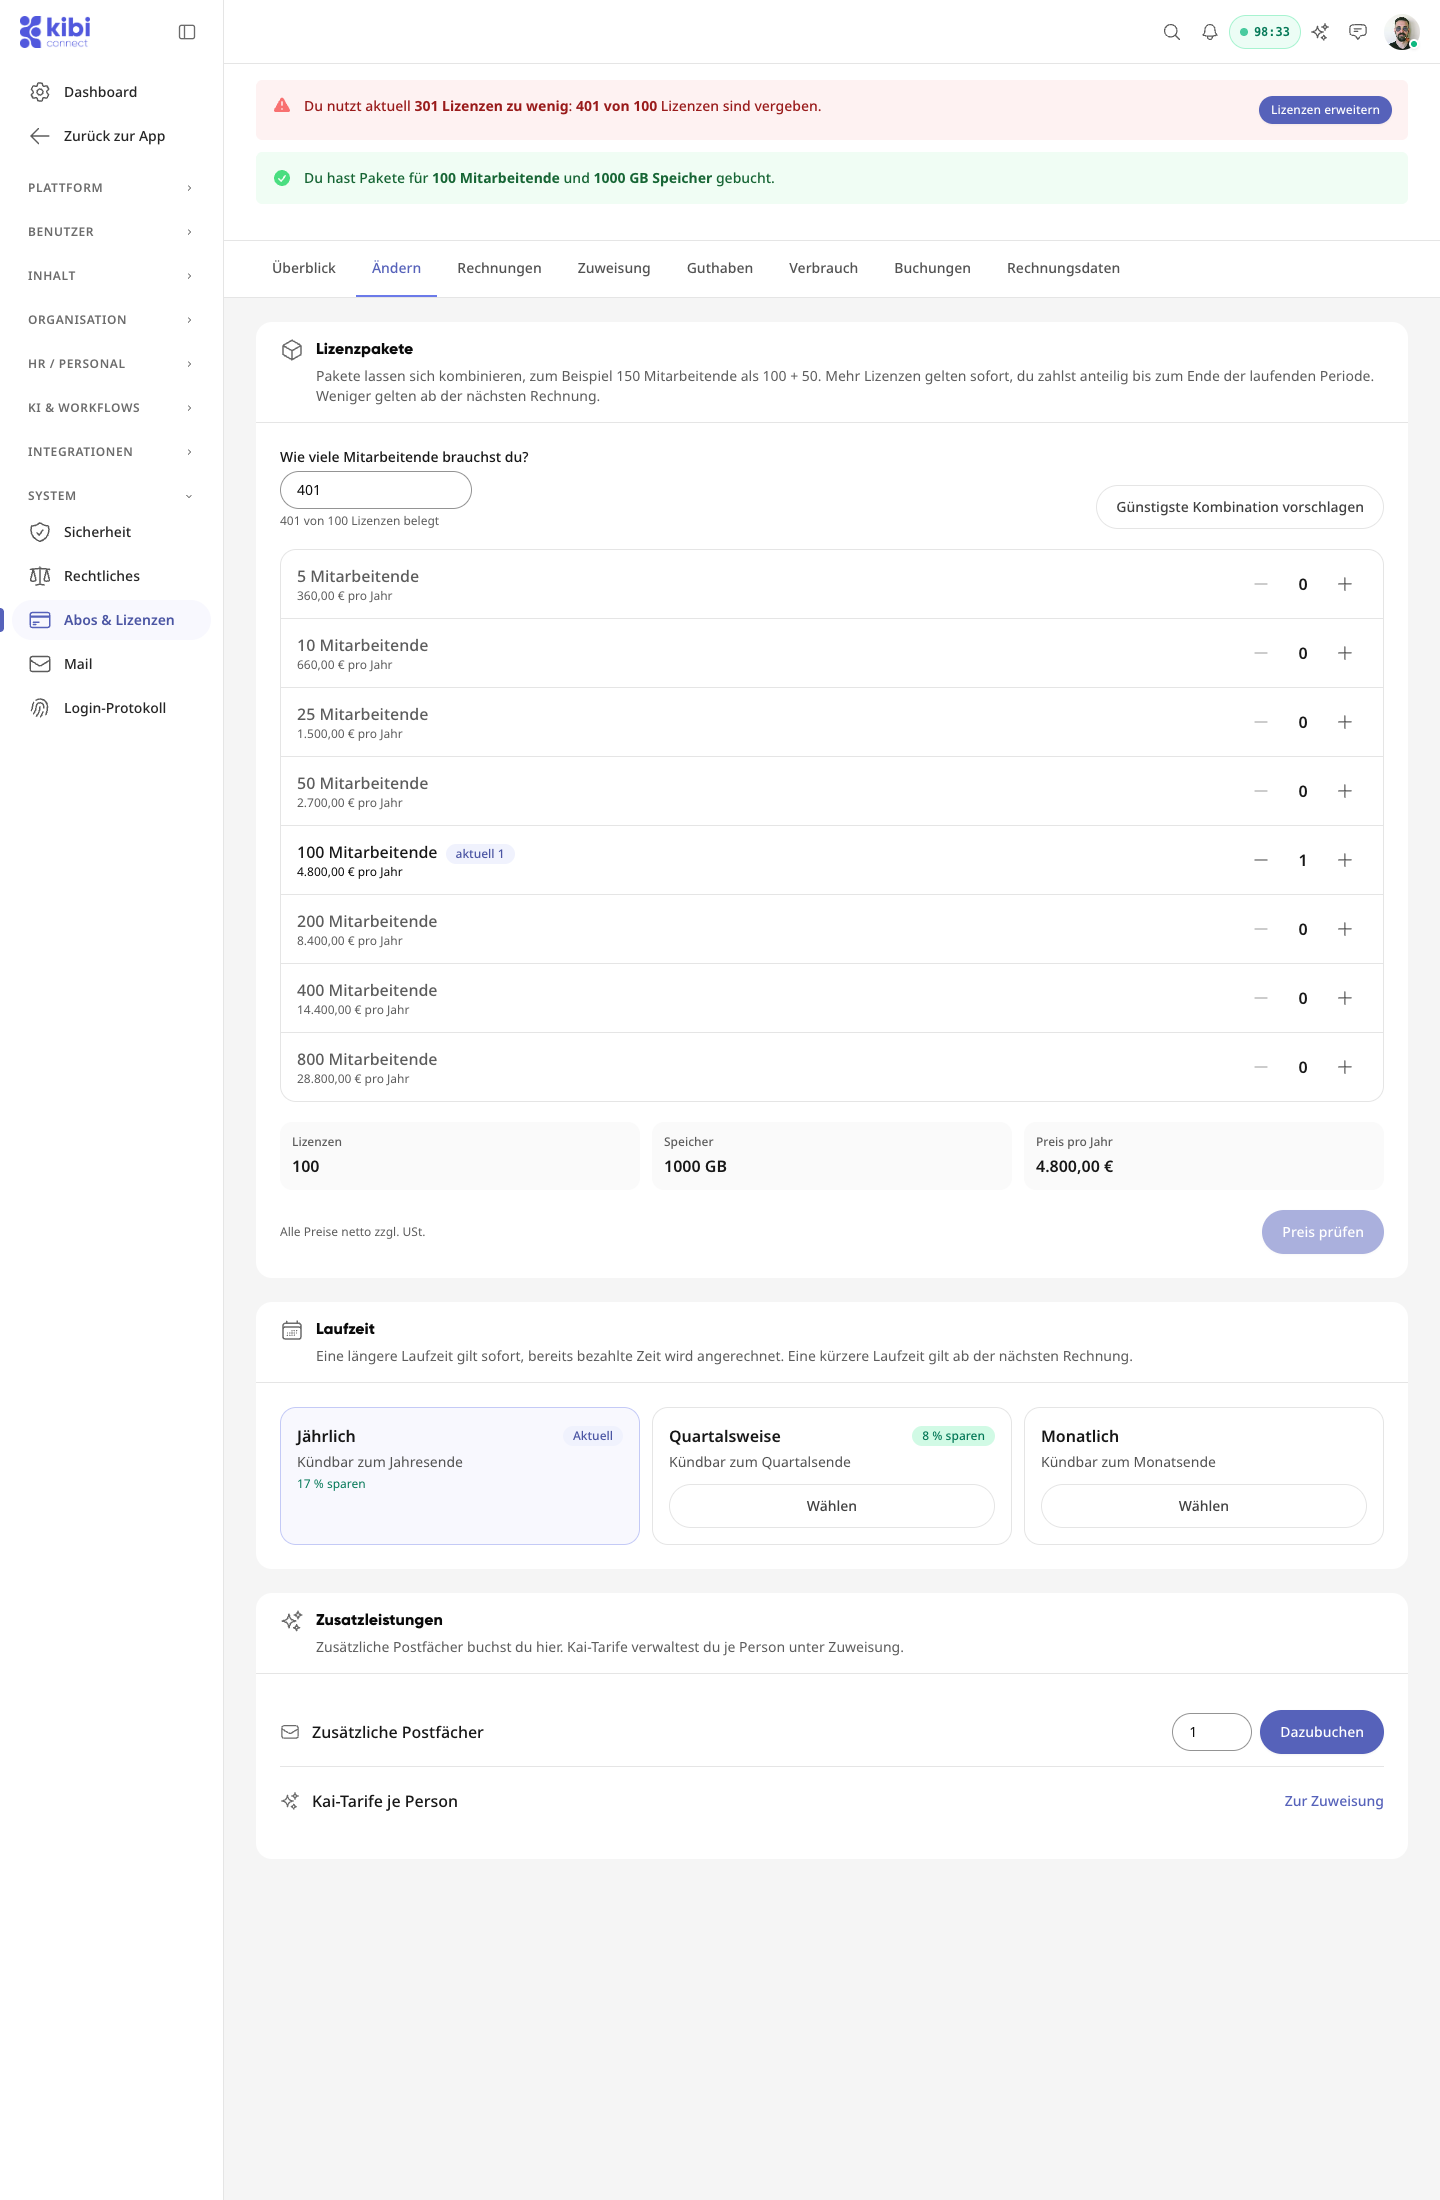Open Login-Protokoll in the sidebar
The height and width of the screenshot is (2200, 1440).
[111, 708]
